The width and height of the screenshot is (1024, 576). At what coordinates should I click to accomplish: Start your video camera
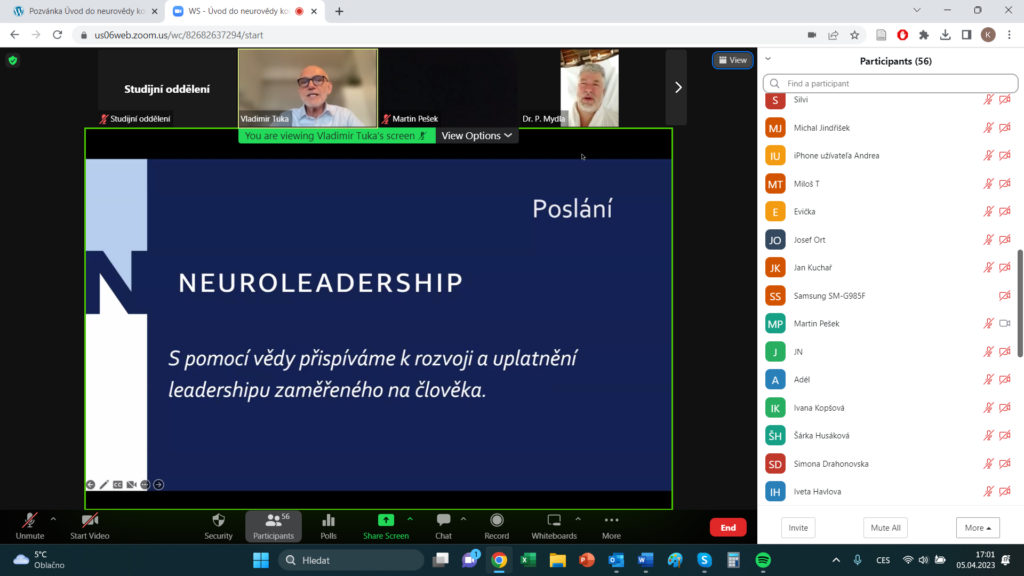point(89,526)
